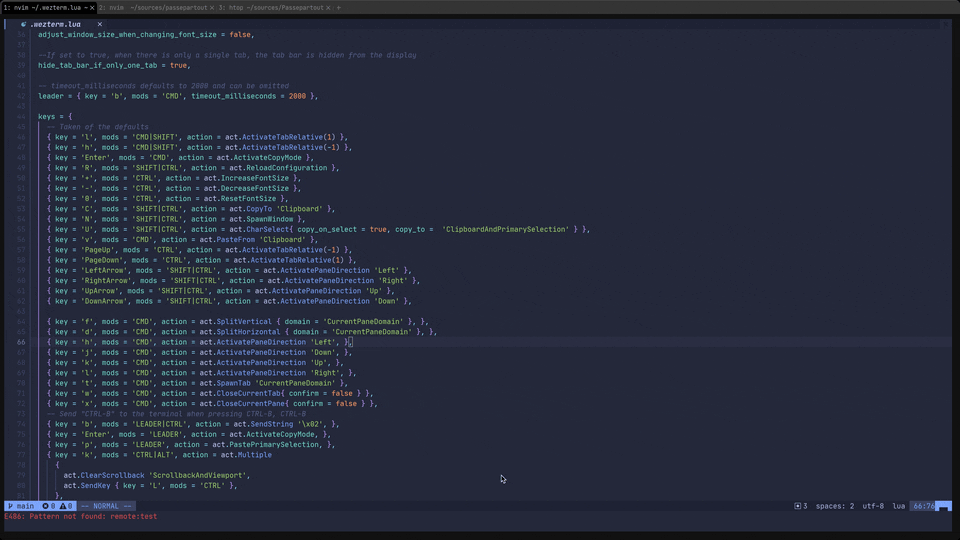The height and width of the screenshot is (540, 960).
Task: Click the buffer count icon in statusline
Action: [800, 506]
